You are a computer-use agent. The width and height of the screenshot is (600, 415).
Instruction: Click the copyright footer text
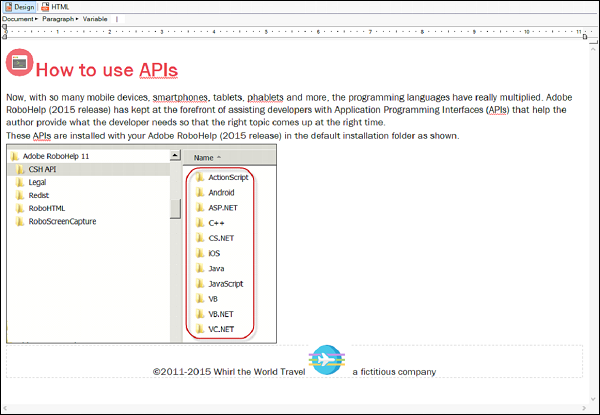(227, 371)
